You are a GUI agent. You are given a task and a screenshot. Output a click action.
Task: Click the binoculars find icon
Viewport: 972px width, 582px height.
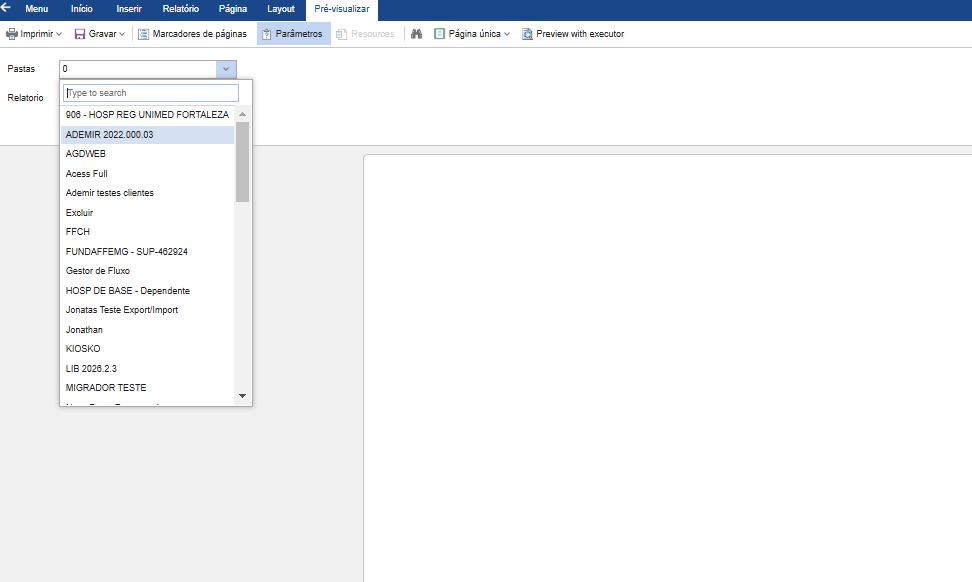(x=417, y=34)
